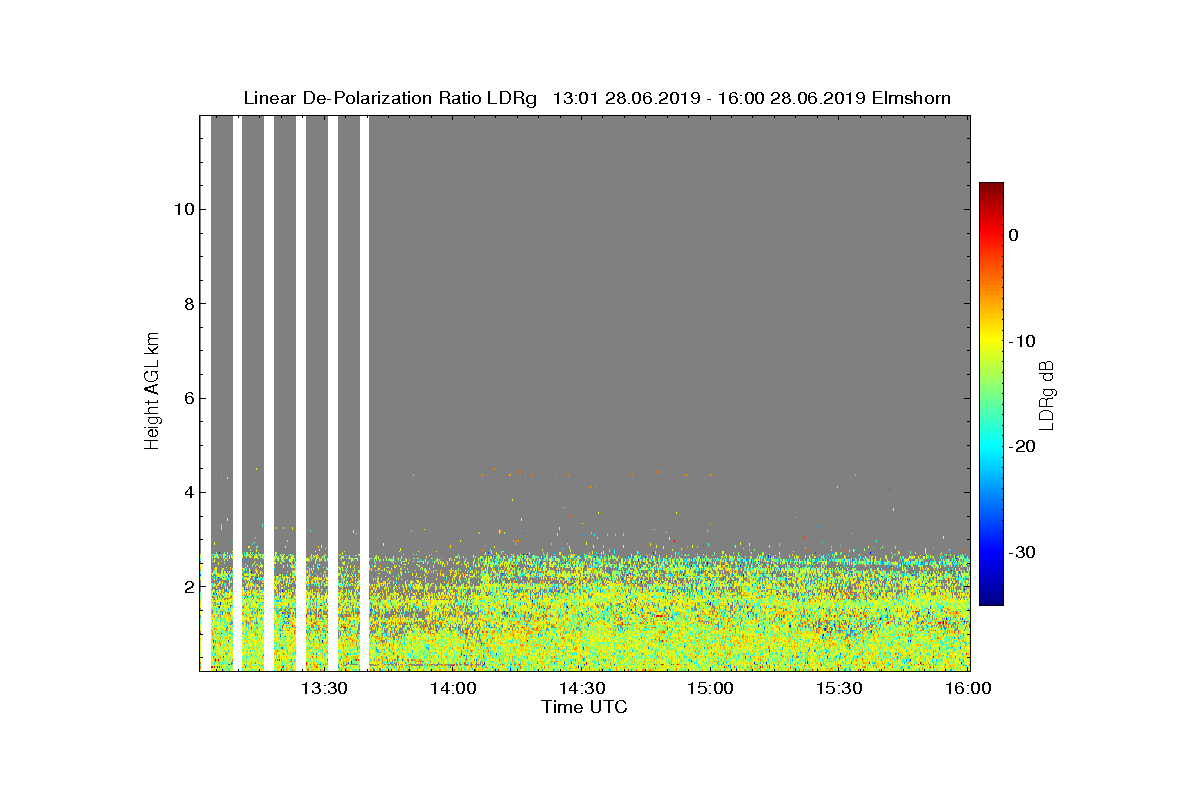Click the colorbar label '-30'

1021,552
